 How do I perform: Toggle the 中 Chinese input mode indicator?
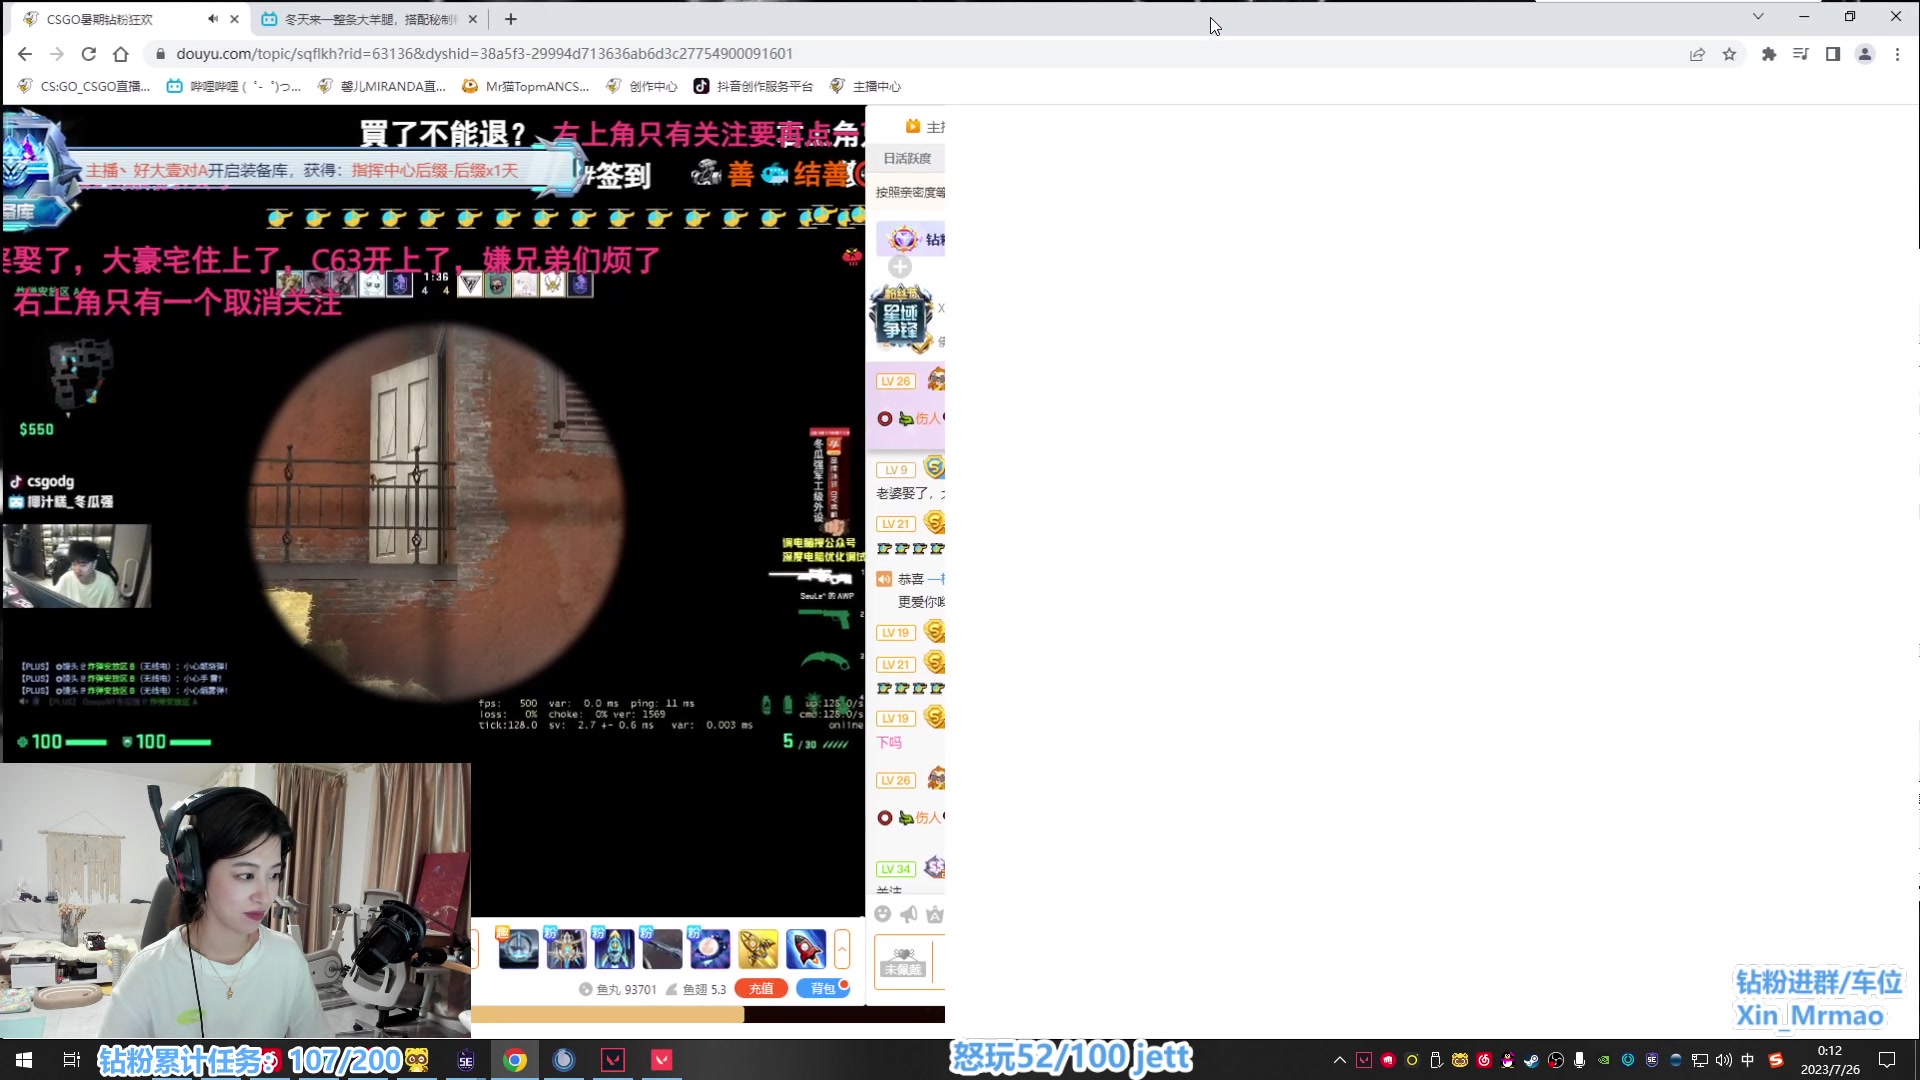click(x=1748, y=1060)
